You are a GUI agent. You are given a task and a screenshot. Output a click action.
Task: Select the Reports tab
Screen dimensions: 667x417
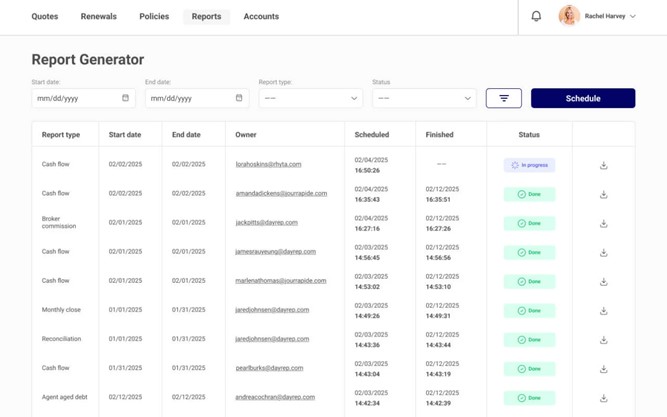click(206, 17)
